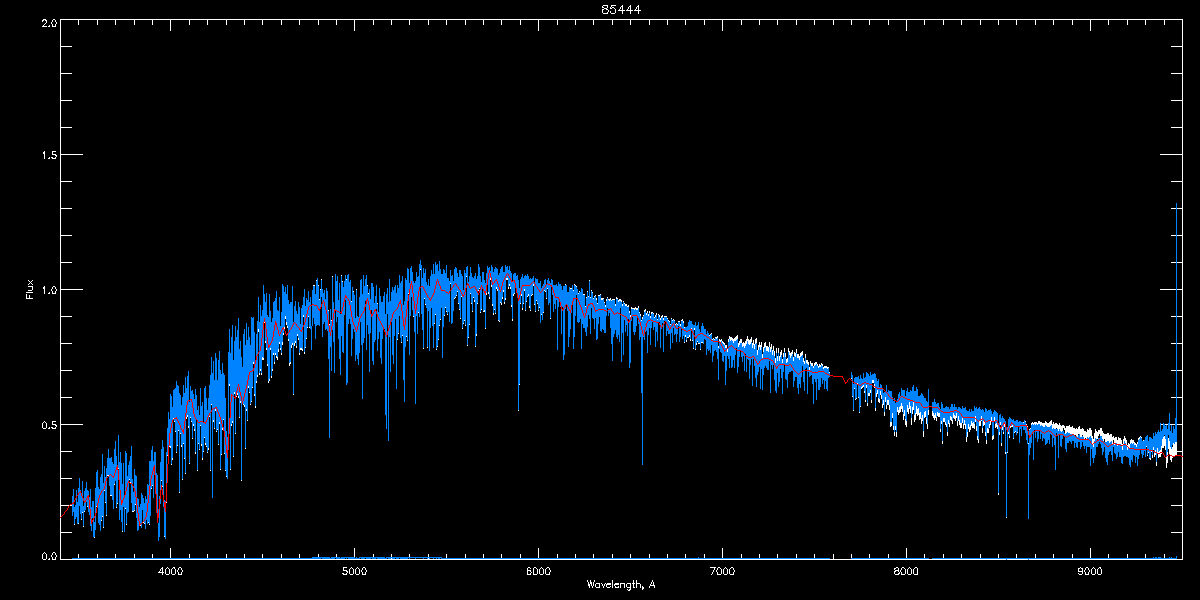1200x600 pixels.
Task: Click the 4000 wavelength tick label
Action: [x=170, y=572]
